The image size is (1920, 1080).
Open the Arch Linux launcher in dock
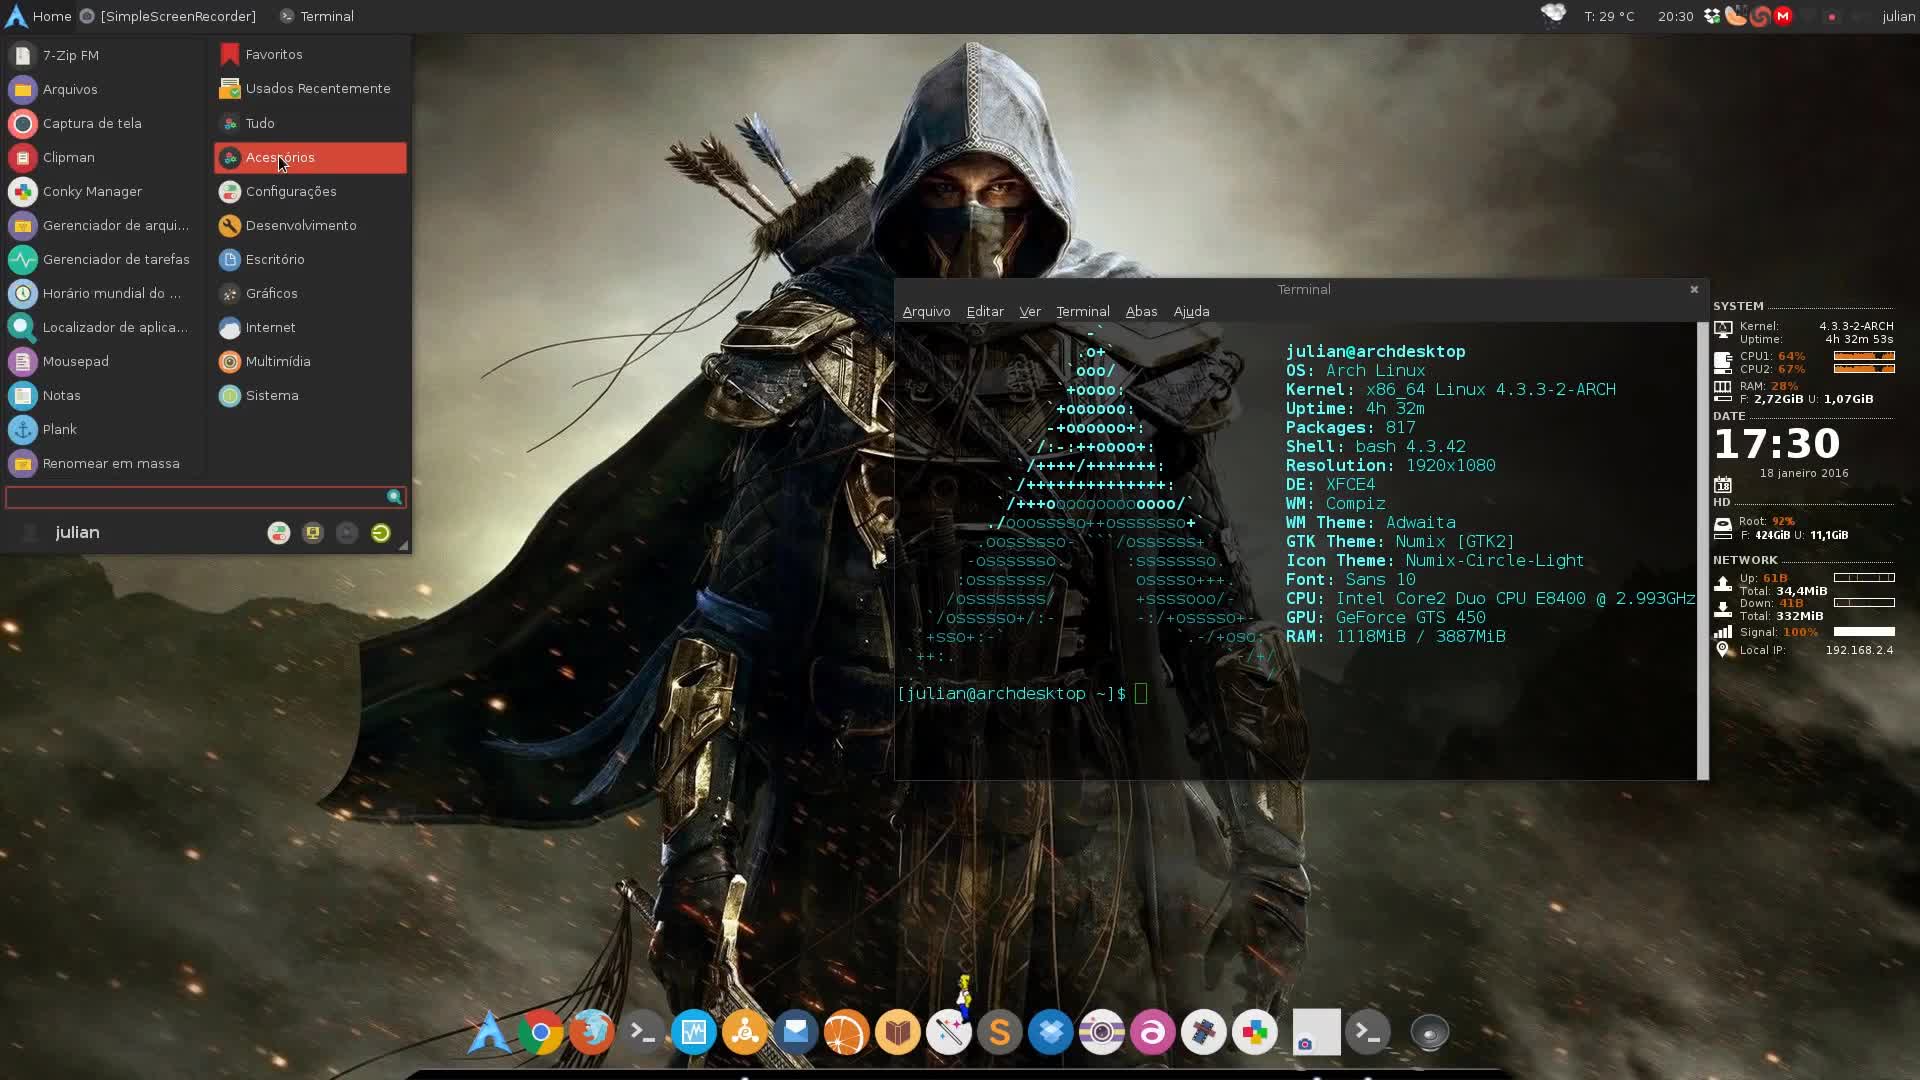489,1032
